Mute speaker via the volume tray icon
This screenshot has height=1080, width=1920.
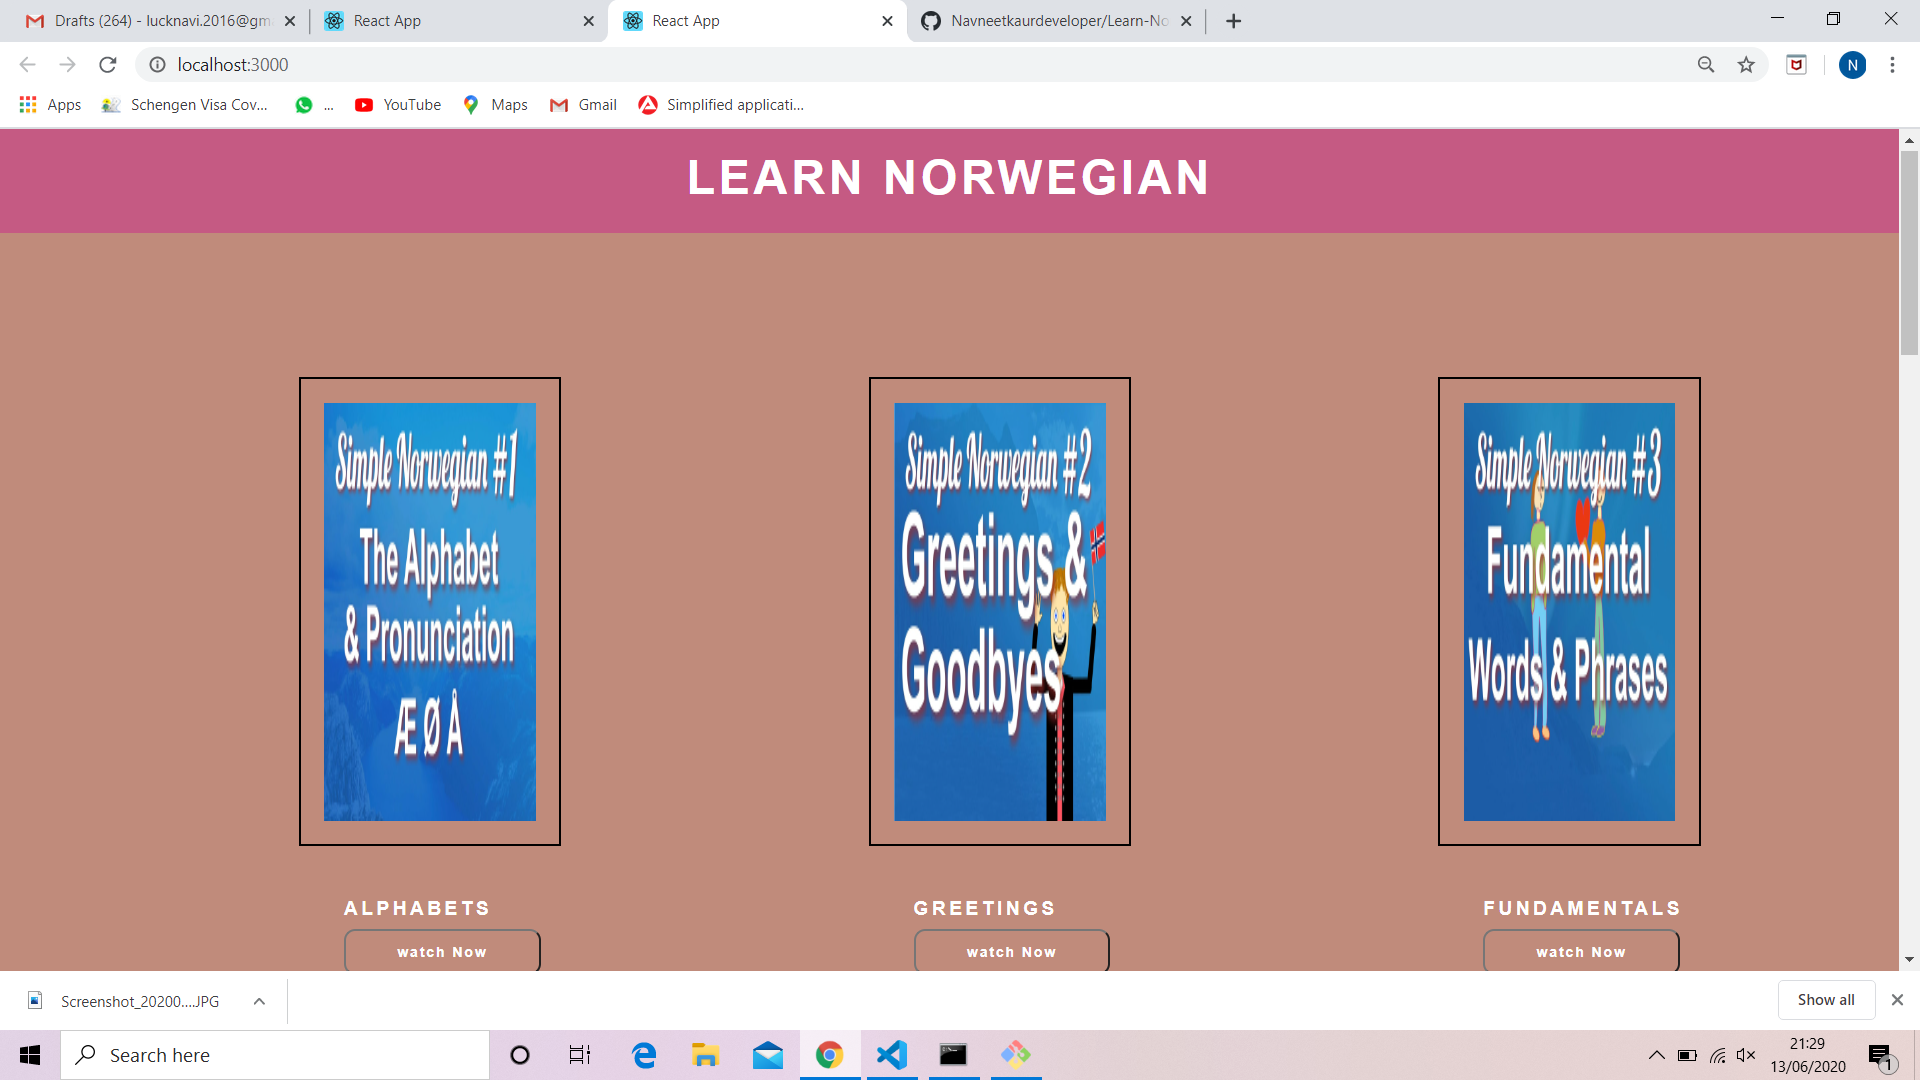tap(1748, 1054)
